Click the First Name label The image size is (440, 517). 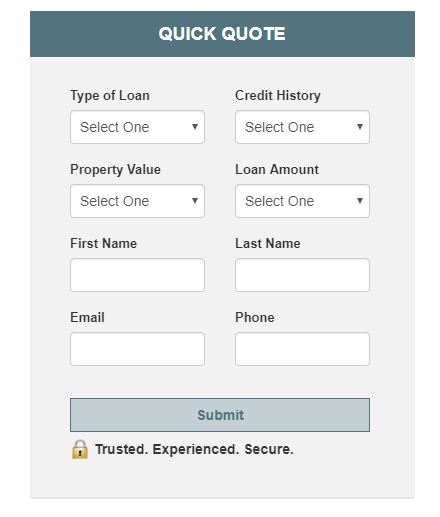tap(103, 244)
